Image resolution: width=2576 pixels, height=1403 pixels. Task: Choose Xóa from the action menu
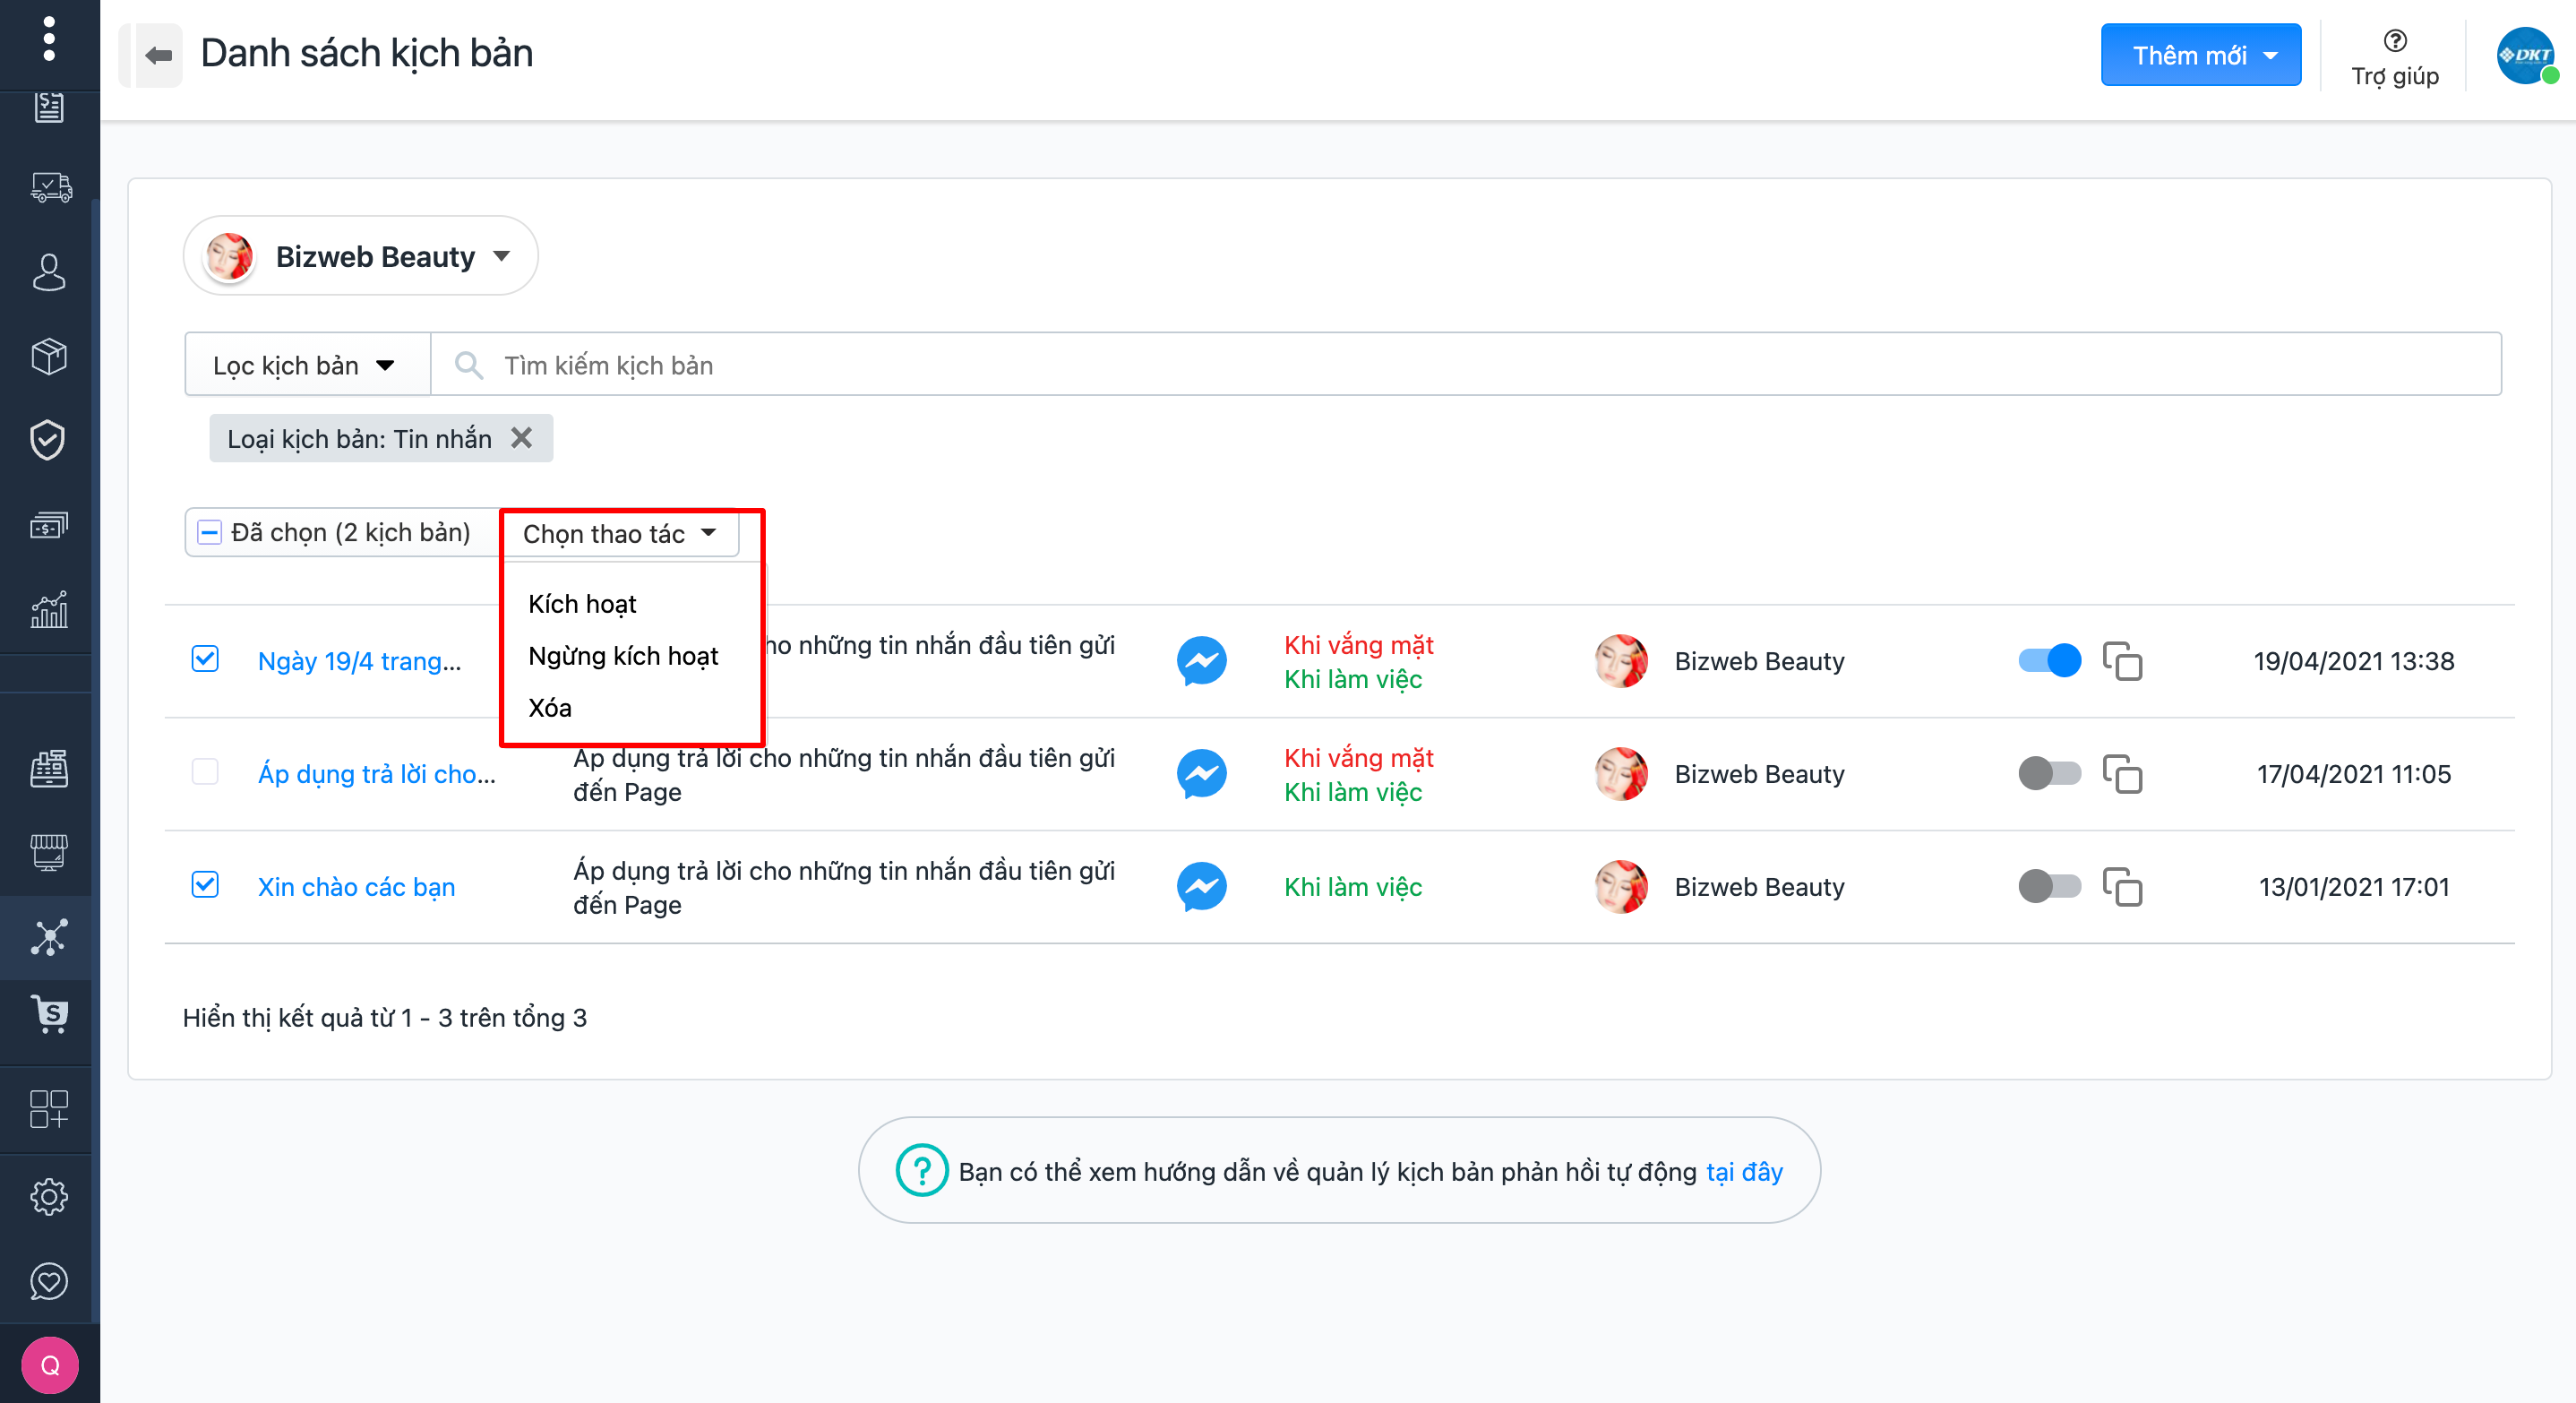tap(549, 708)
